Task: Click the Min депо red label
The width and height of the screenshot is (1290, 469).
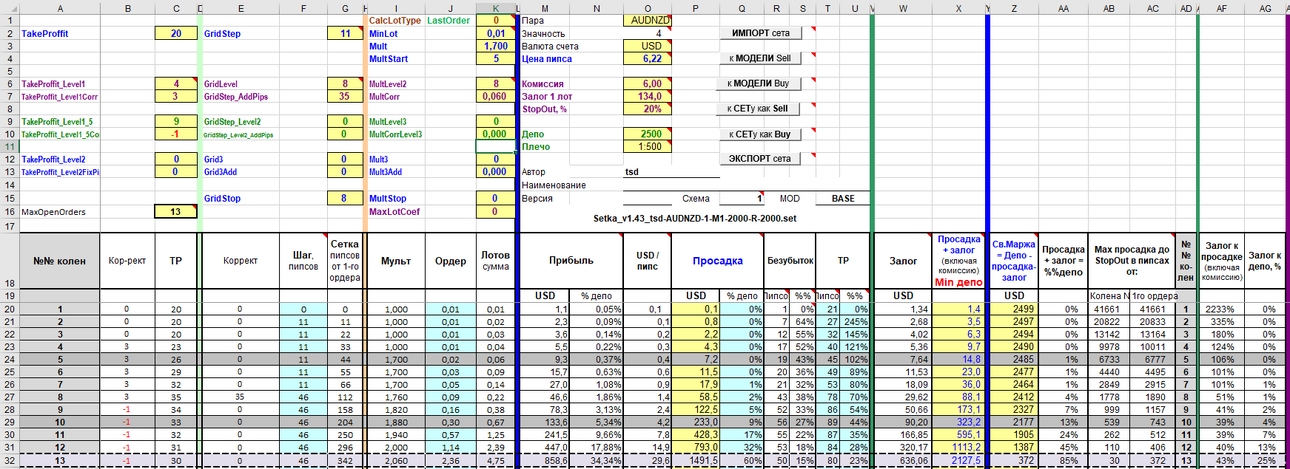Action: click(958, 282)
